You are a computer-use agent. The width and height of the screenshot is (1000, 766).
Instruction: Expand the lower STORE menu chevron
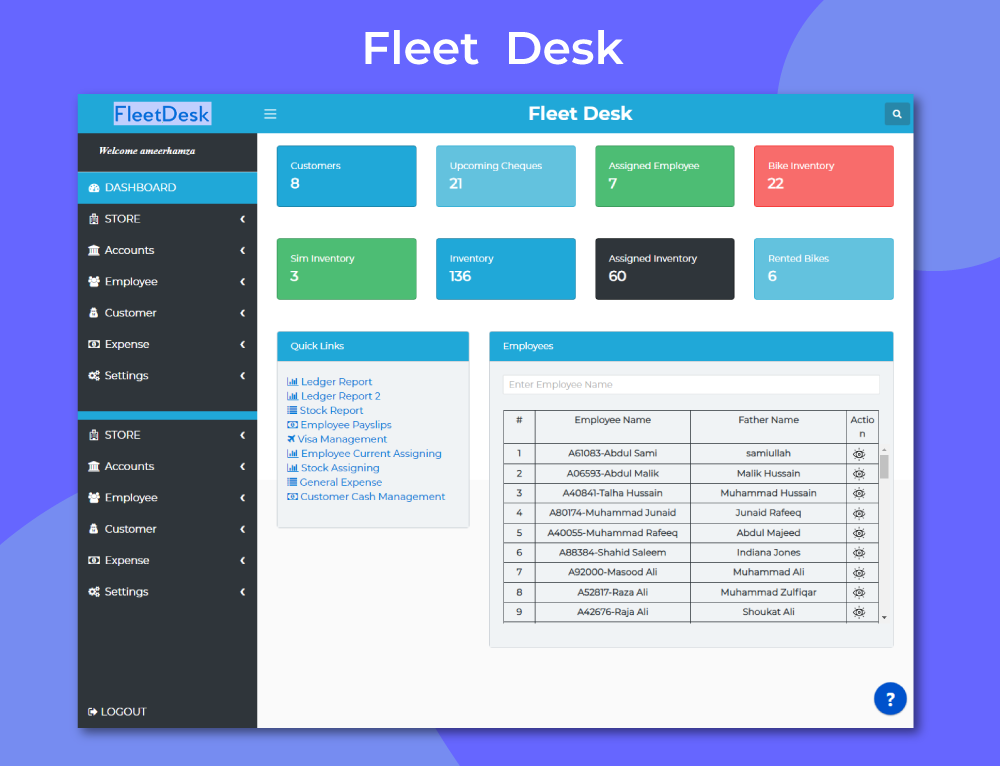click(x=242, y=435)
